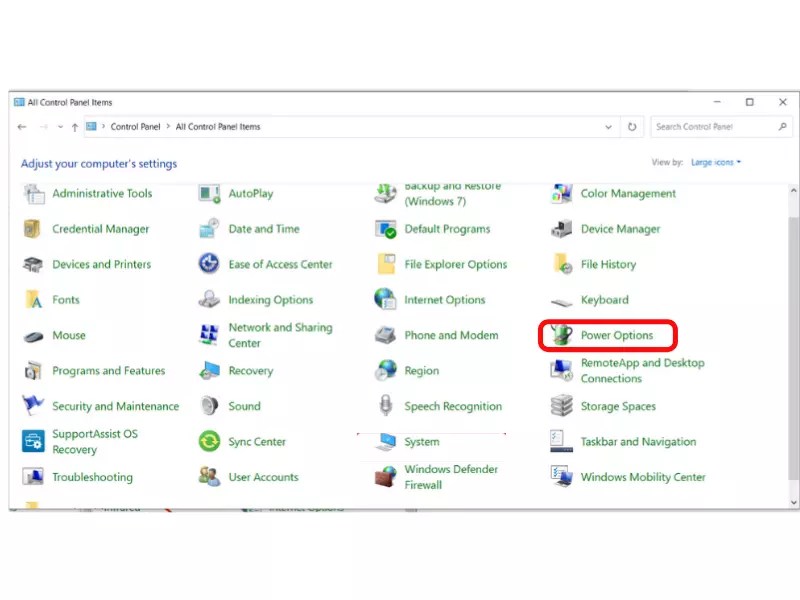
Task: Open the Network and Sharing Center icon
Action: [x=209, y=335]
